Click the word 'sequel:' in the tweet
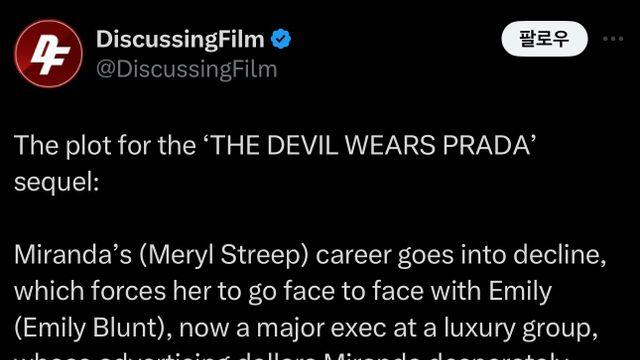640x360 pixels. (x=57, y=182)
